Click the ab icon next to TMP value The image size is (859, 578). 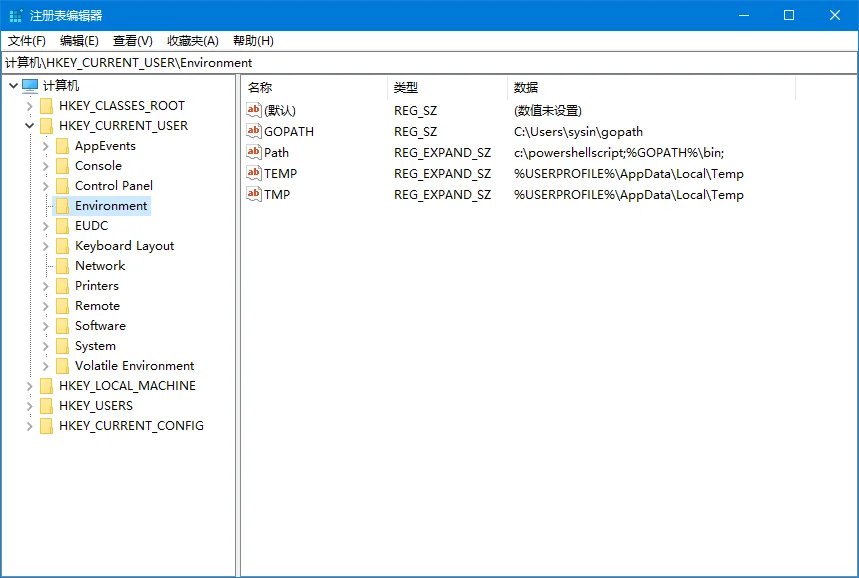pos(254,194)
